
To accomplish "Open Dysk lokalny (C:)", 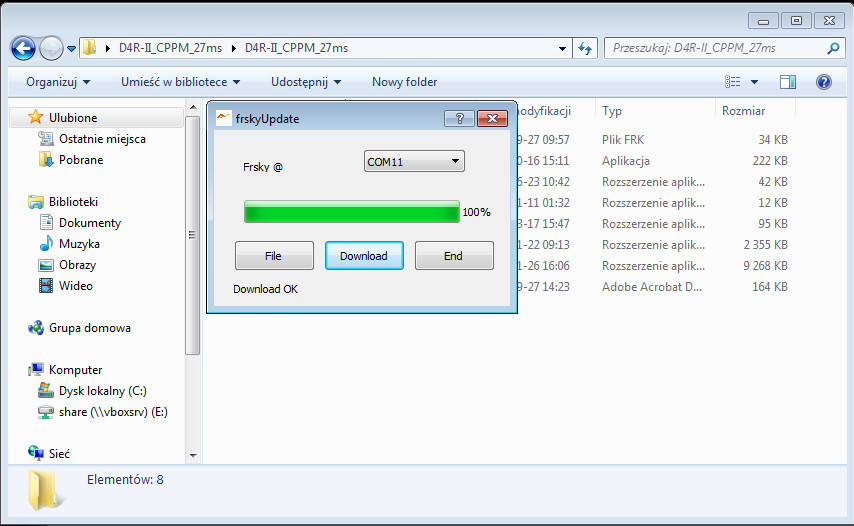I will tap(102, 391).
